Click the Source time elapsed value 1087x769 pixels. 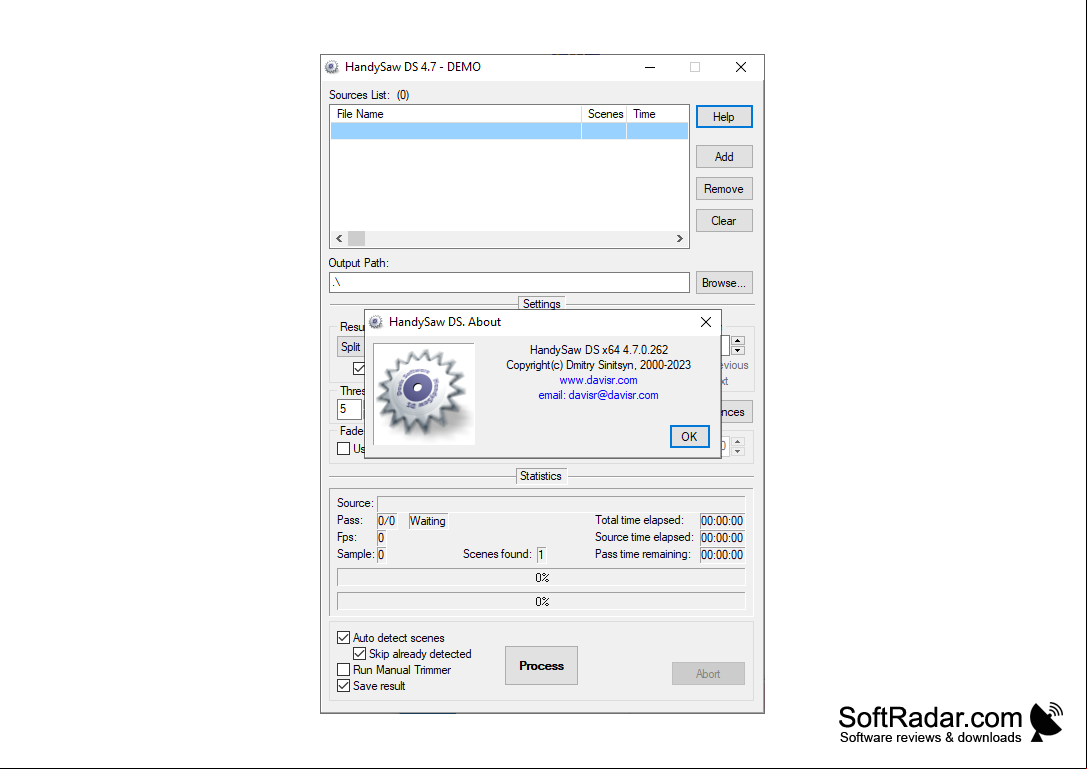722,538
